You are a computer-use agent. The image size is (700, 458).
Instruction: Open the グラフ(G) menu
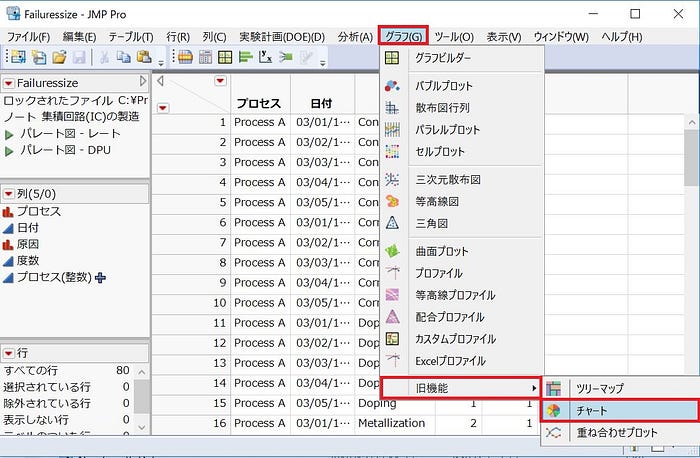point(404,36)
